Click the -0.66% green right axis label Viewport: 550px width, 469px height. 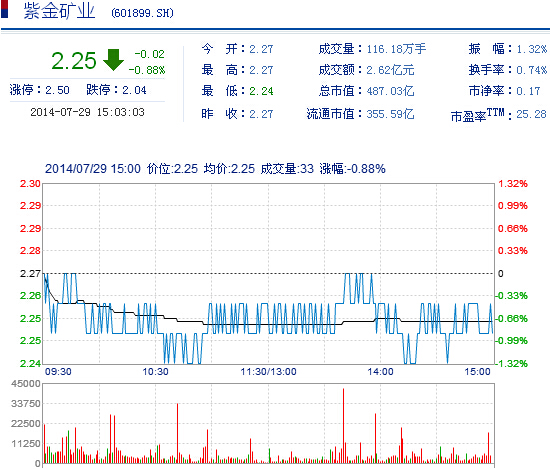pyautogui.click(x=511, y=319)
